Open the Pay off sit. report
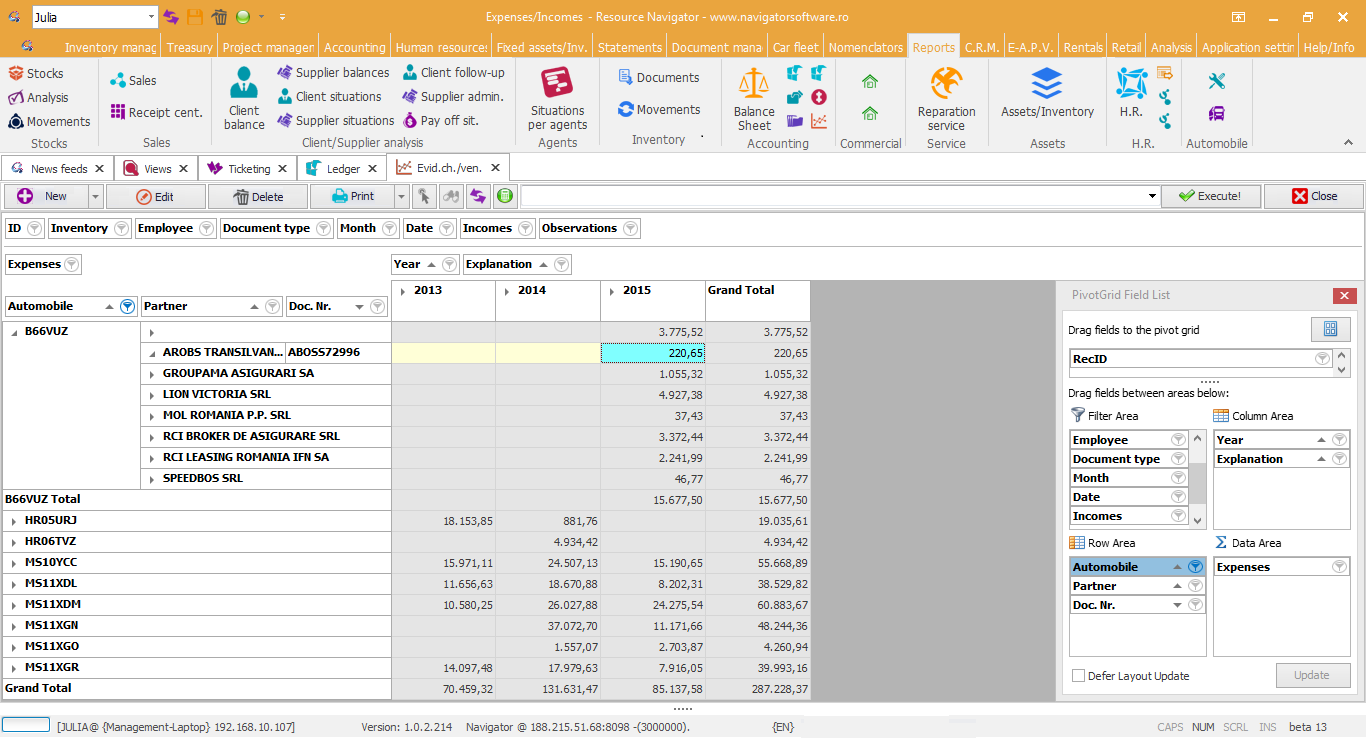This screenshot has width=1366, height=738. pyautogui.click(x=441, y=121)
